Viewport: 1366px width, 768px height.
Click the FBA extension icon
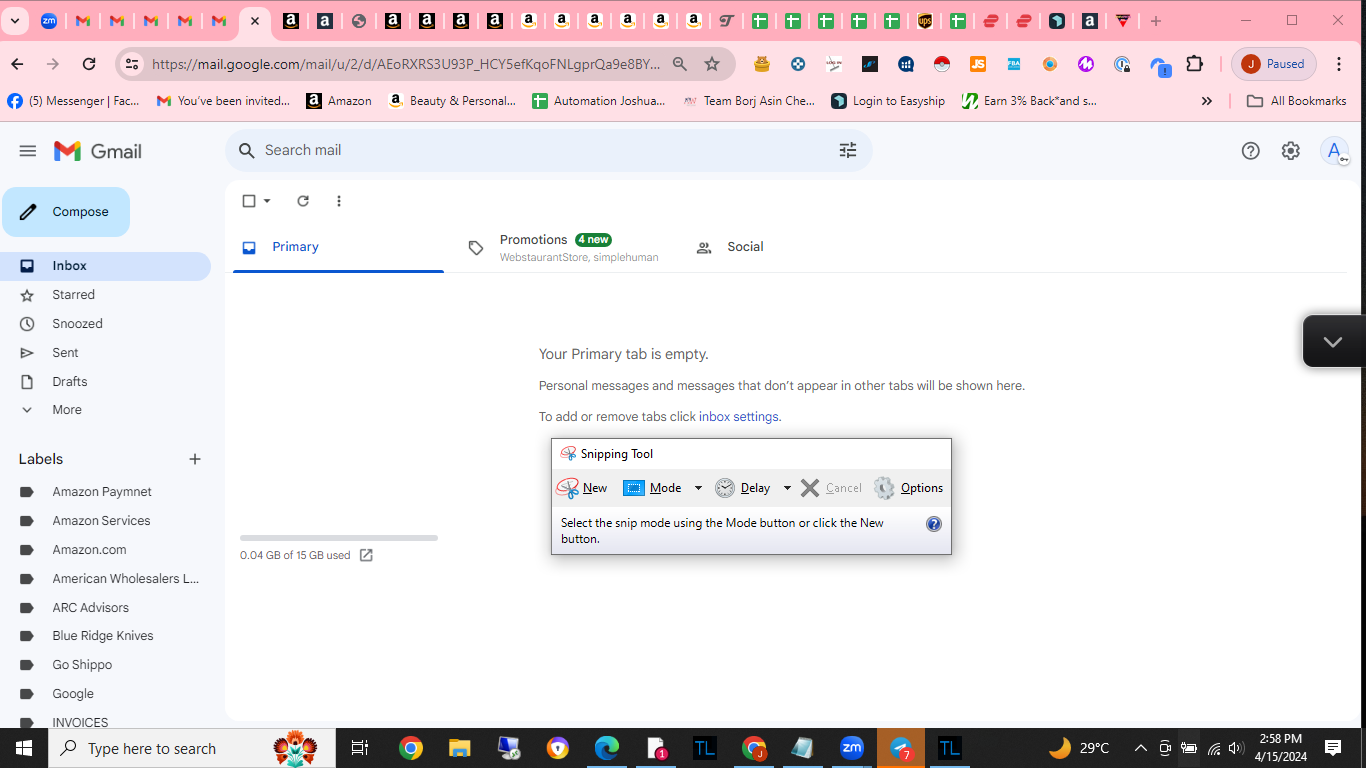tap(1014, 64)
